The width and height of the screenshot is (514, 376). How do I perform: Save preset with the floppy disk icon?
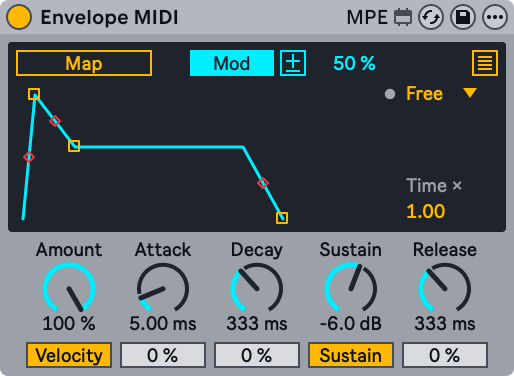click(x=463, y=17)
